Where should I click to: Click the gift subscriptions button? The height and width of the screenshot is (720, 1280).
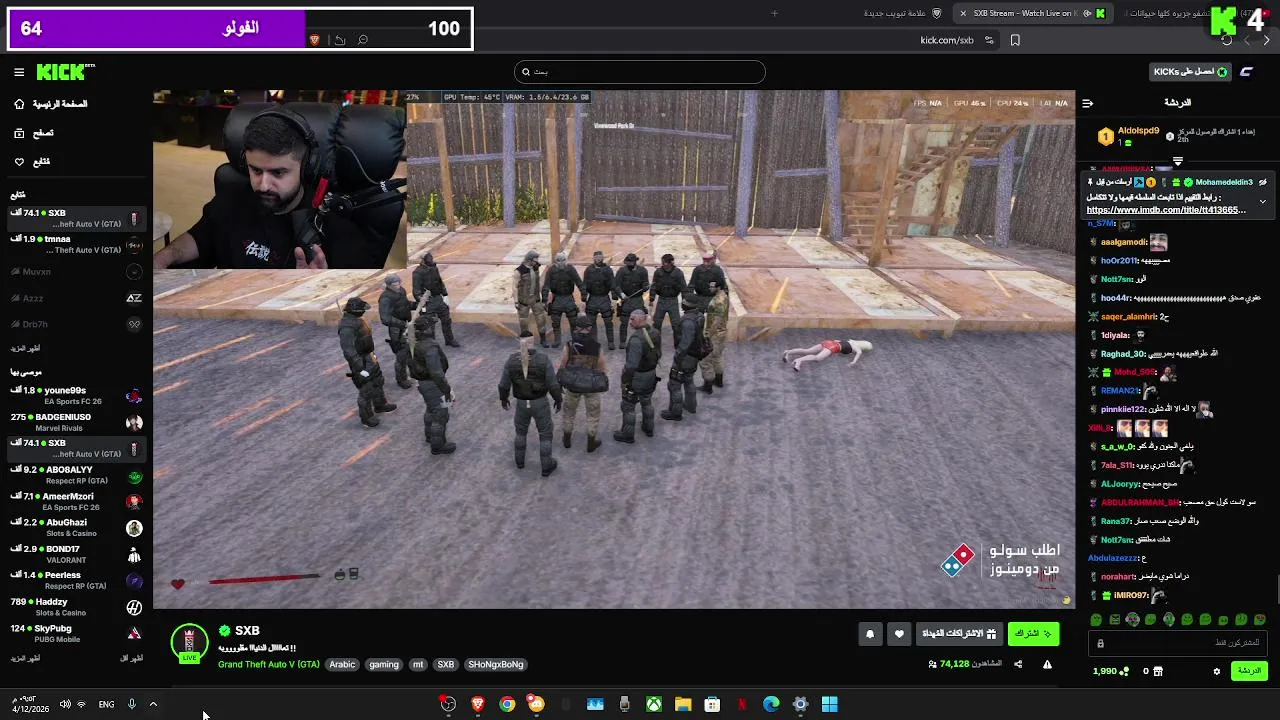pyautogui.click(x=959, y=634)
